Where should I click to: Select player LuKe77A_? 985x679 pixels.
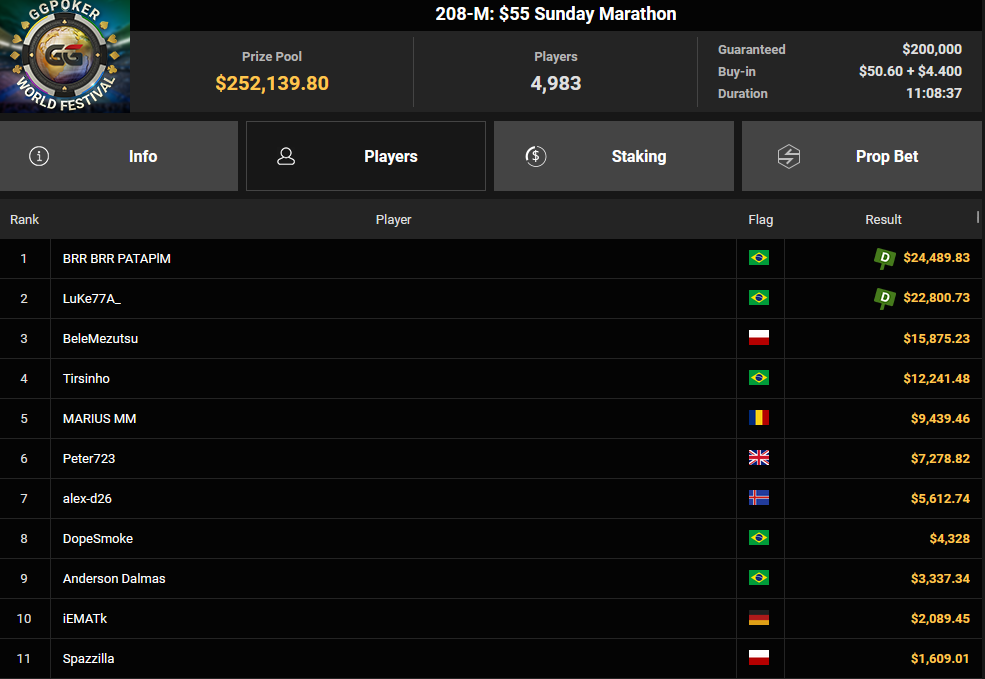[x=92, y=298]
